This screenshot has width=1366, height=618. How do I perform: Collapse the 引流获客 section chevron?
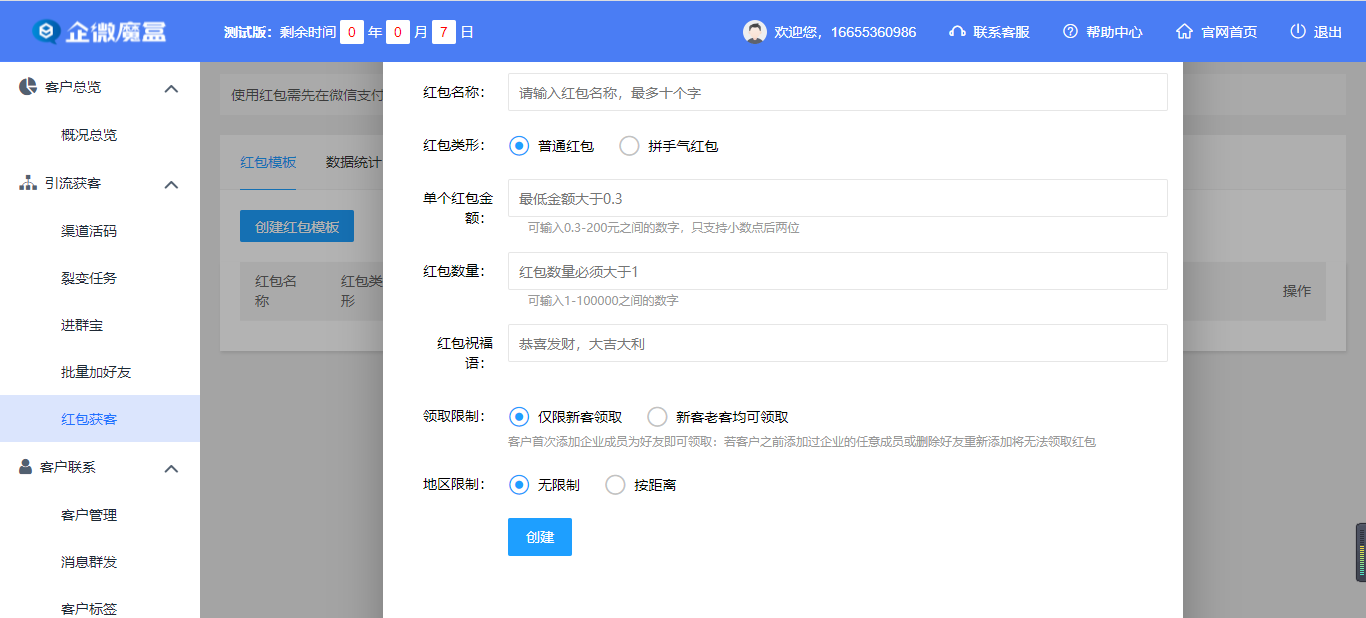[x=171, y=184]
